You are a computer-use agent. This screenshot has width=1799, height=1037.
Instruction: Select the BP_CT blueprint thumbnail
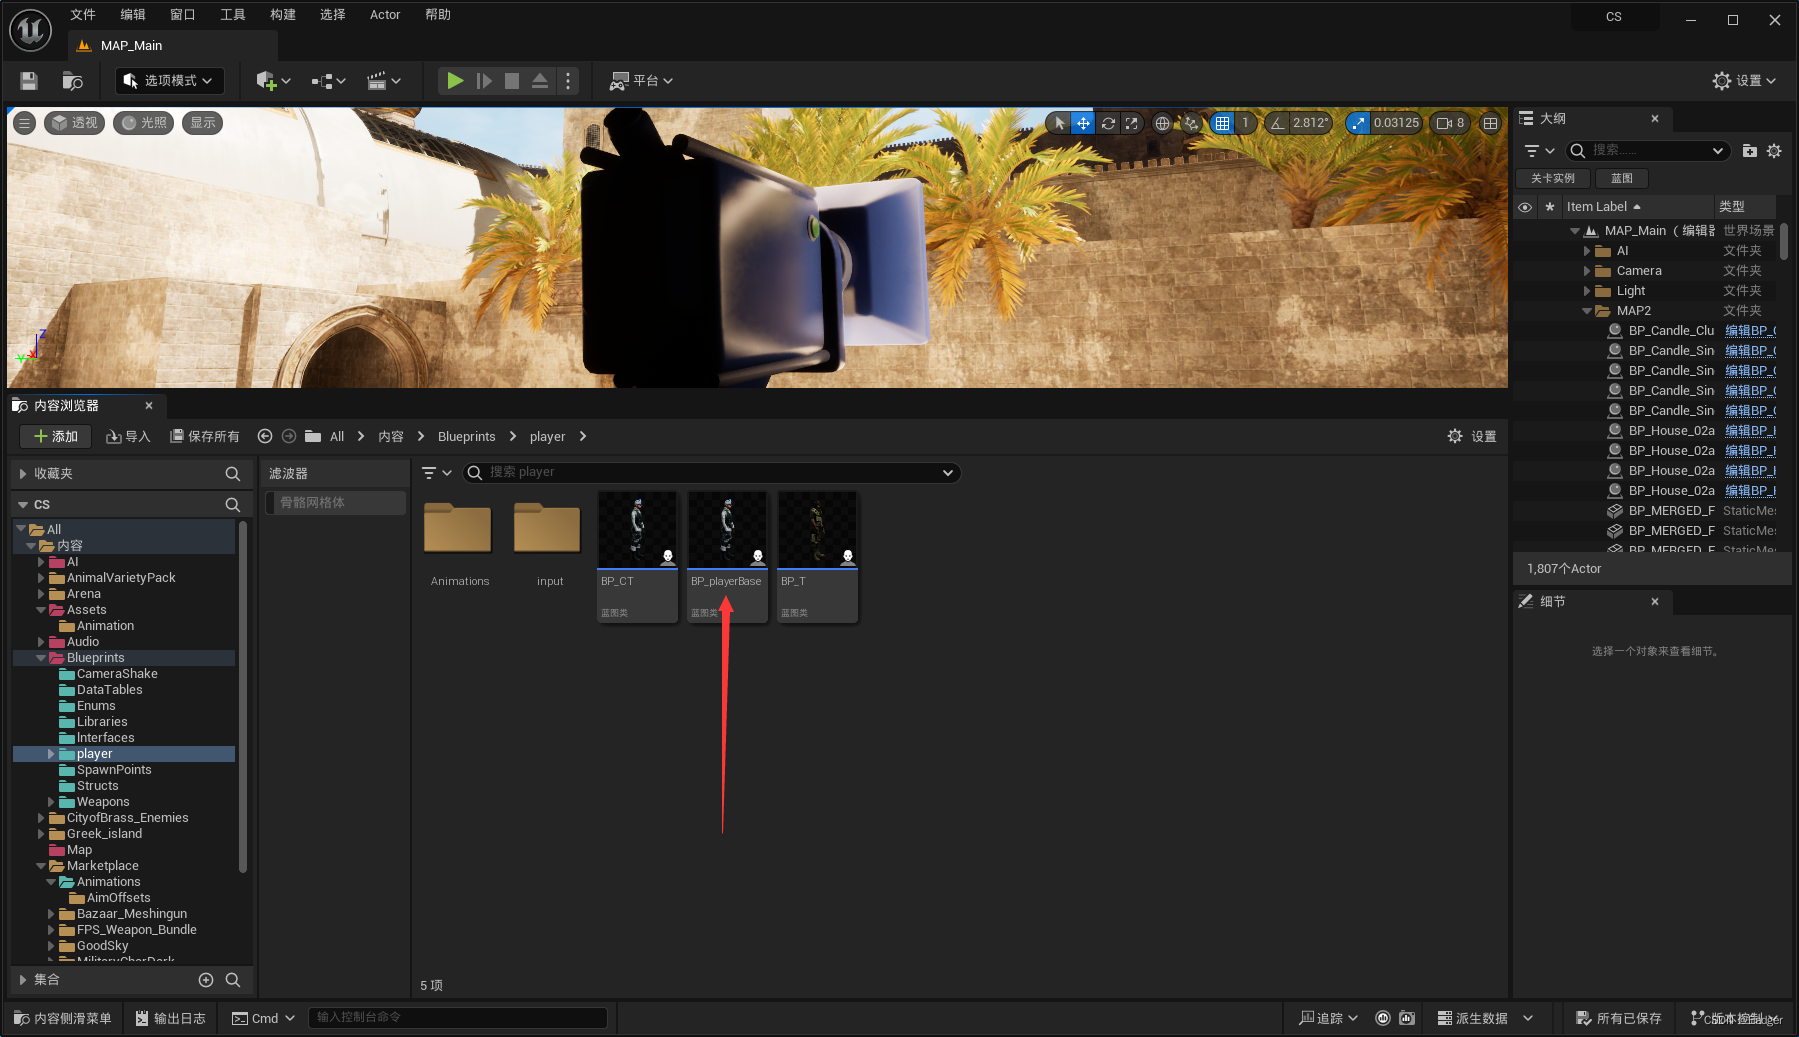click(x=637, y=556)
